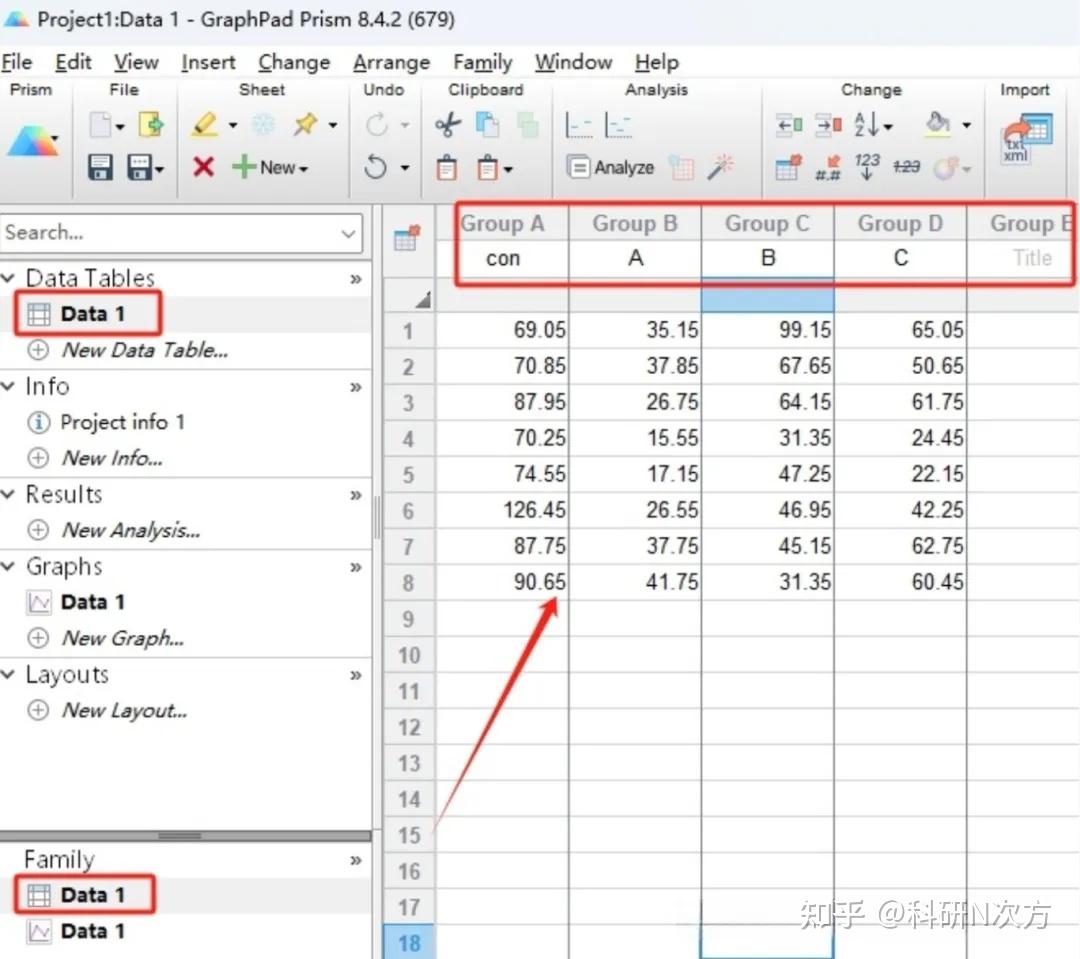Click the delete column icon in Change
The image size is (1080, 959).
(x=829, y=125)
